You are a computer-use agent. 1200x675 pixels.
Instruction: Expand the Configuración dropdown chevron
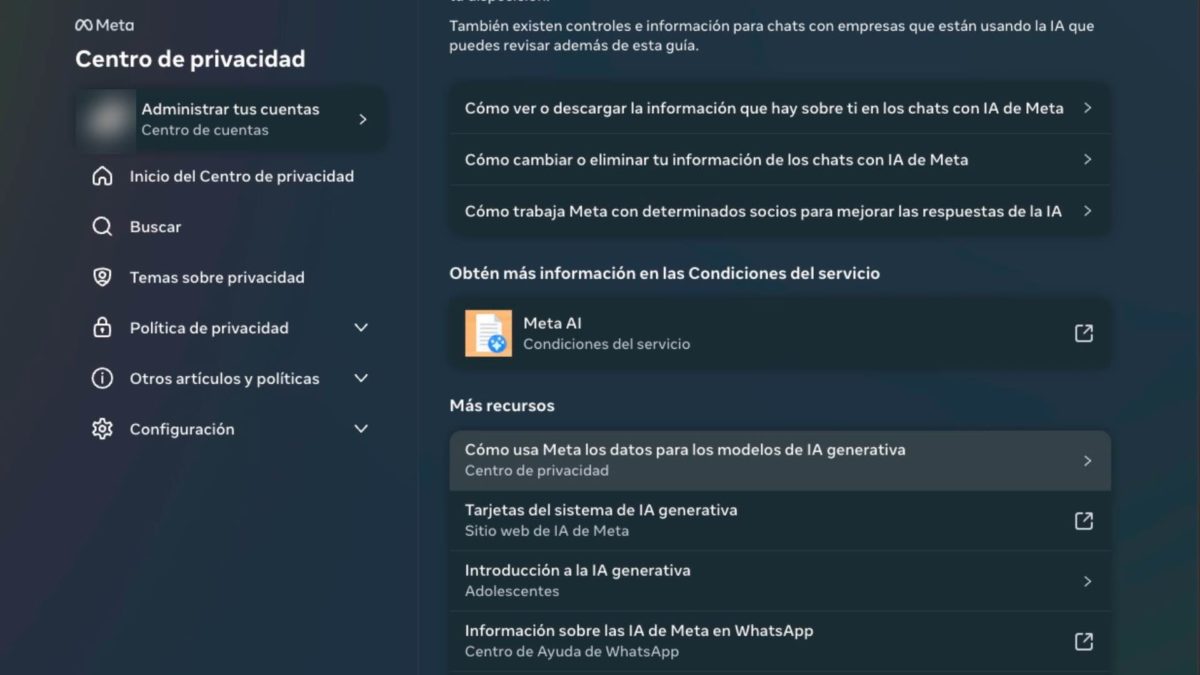(361, 429)
